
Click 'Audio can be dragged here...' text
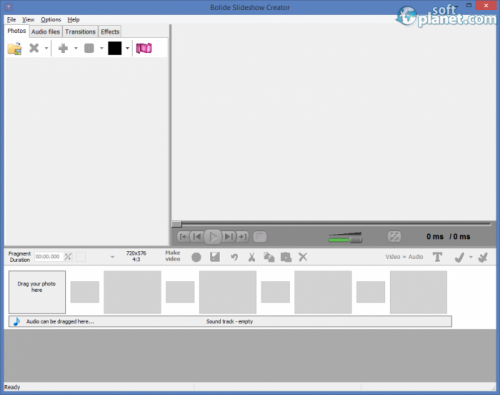[x=60, y=322]
